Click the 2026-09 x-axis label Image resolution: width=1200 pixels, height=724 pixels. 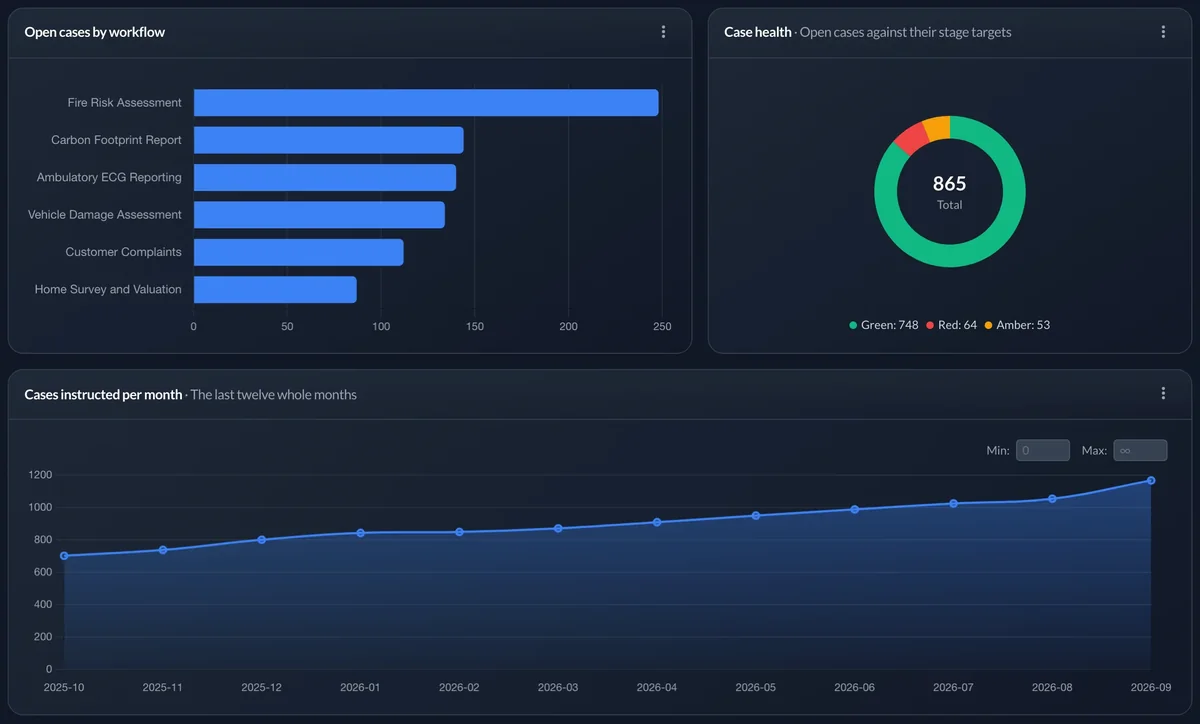pos(1151,687)
